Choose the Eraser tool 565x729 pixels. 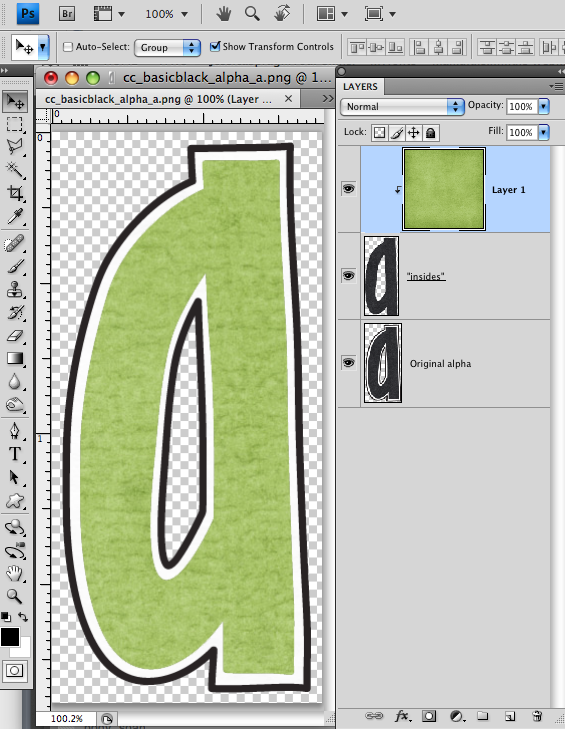click(x=15, y=335)
